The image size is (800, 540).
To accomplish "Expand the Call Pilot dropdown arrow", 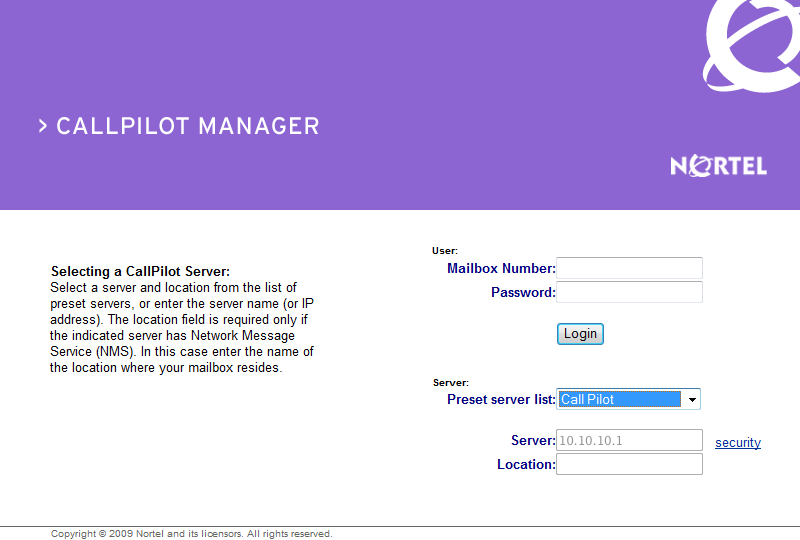I will pos(692,399).
